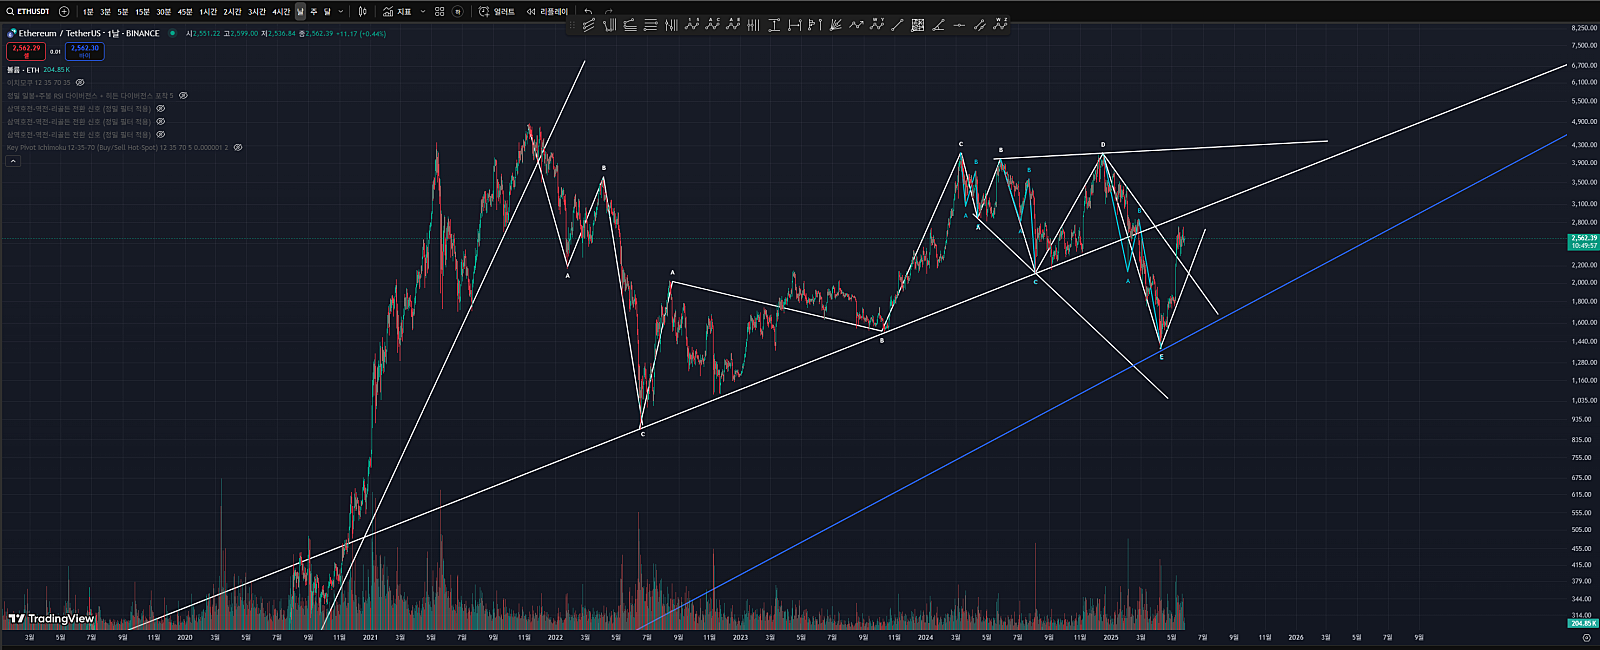Image resolution: width=1600 pixels, height=650 pixels.
Task: Redo the last chart action
Action: tap(608, 12)
